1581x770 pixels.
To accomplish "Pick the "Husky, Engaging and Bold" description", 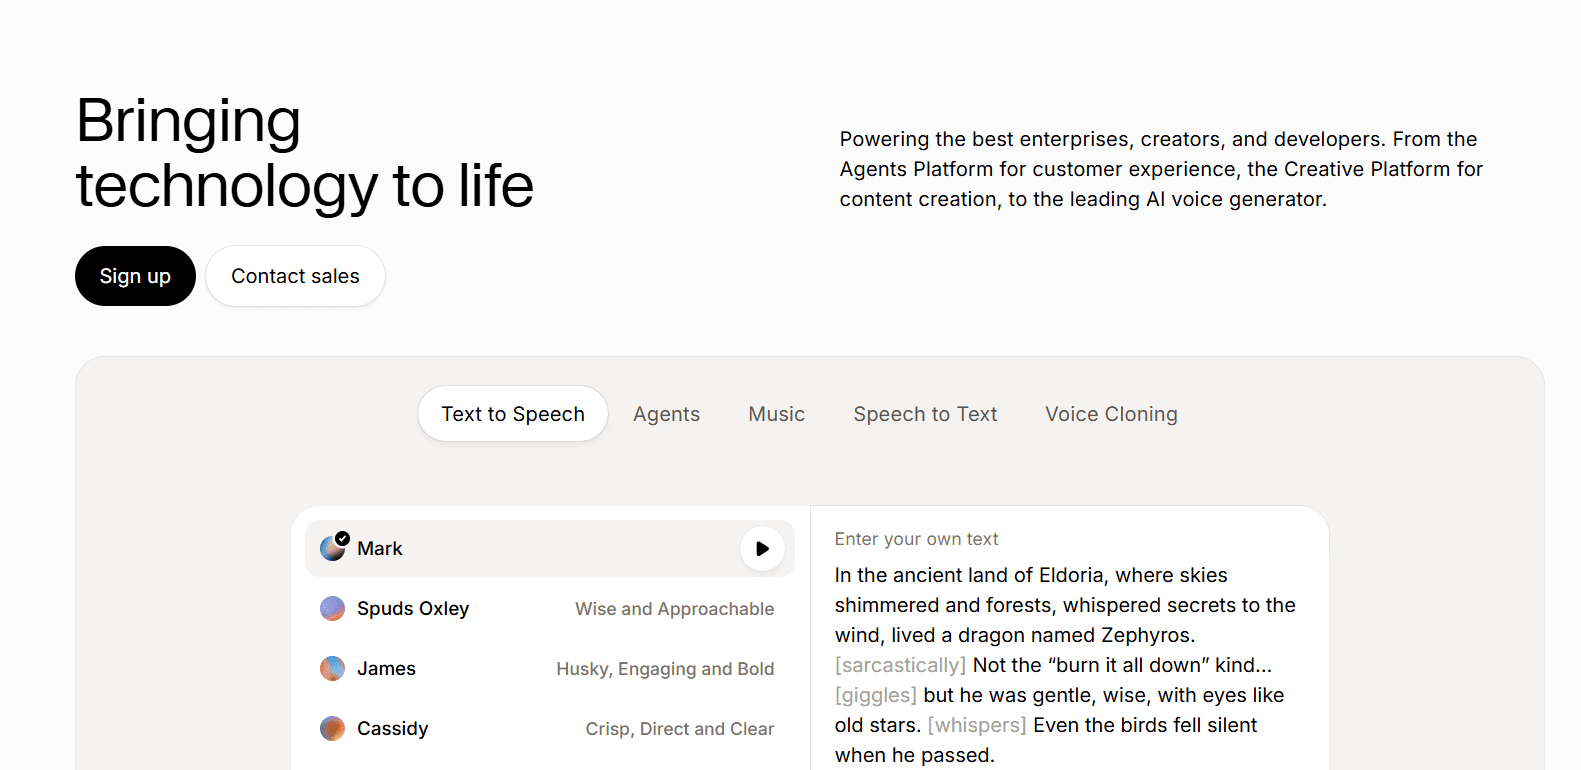I will pyautogui.click(x=665, y=669).
